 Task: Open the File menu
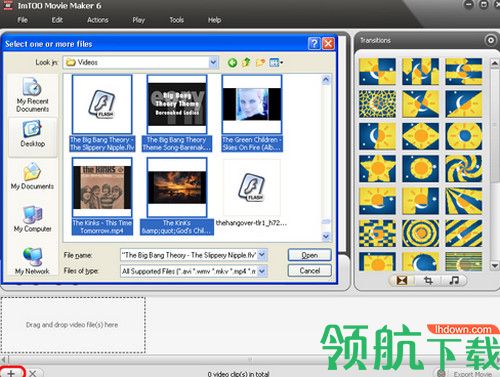click(22, 20)
